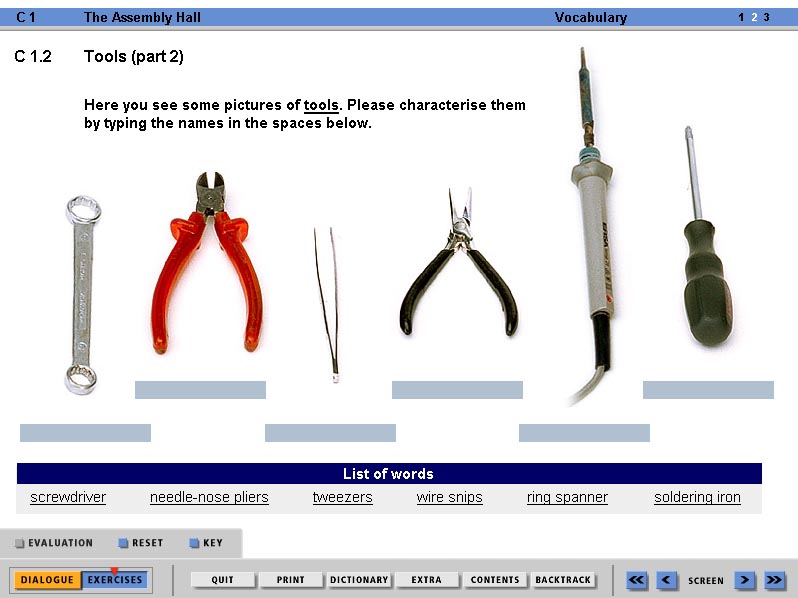Switch to Dialogue mode
Screen dimensions: 798x598
click(47, 580)
